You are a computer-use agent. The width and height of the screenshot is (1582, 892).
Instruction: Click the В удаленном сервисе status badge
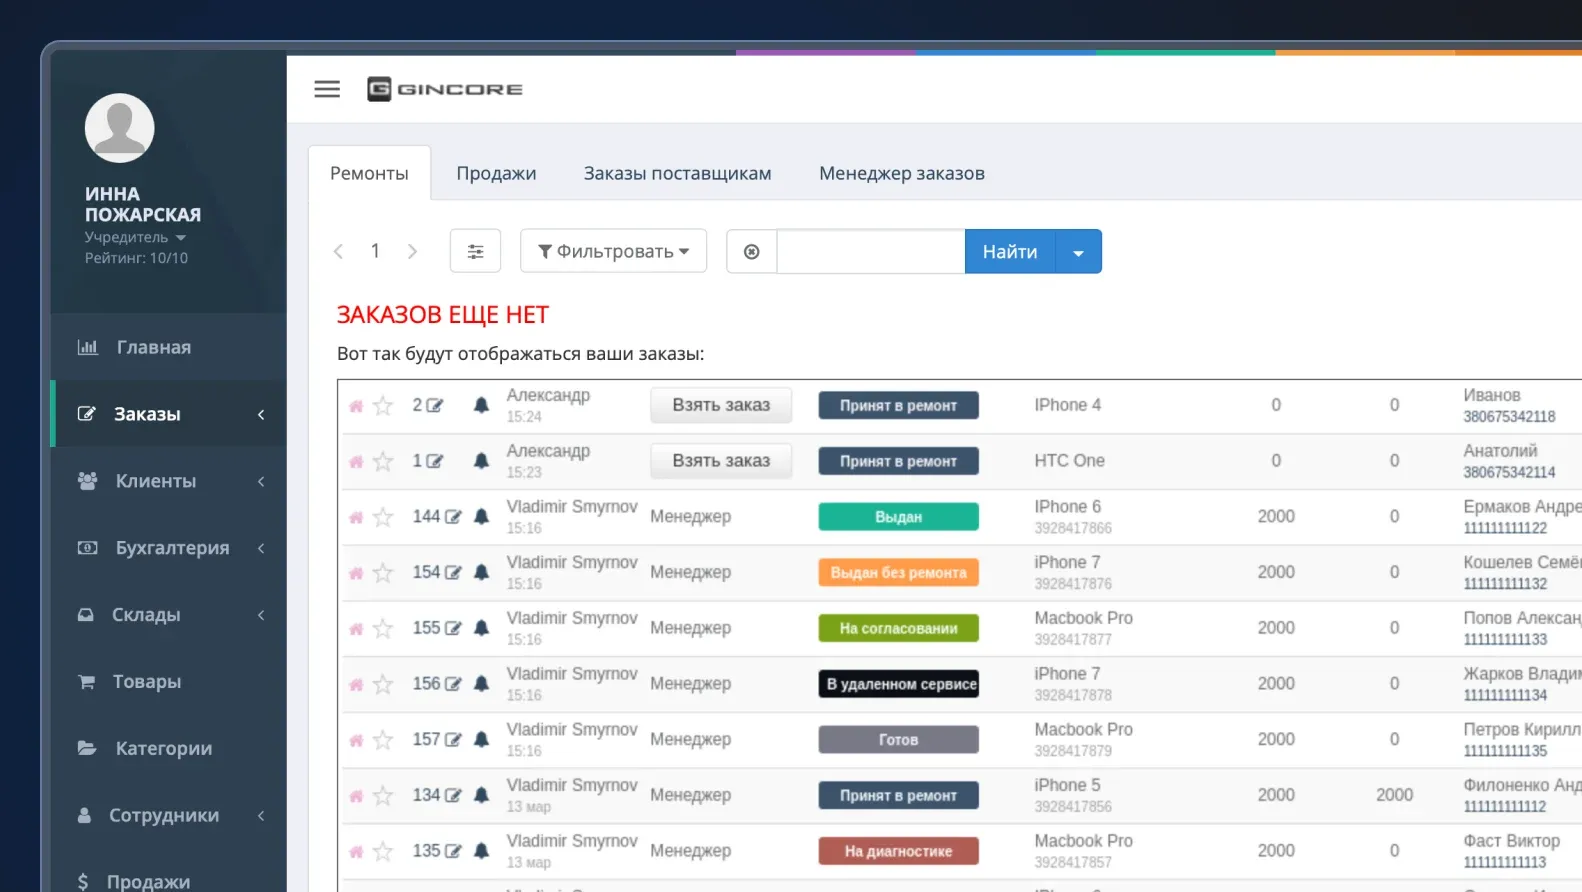898,684
